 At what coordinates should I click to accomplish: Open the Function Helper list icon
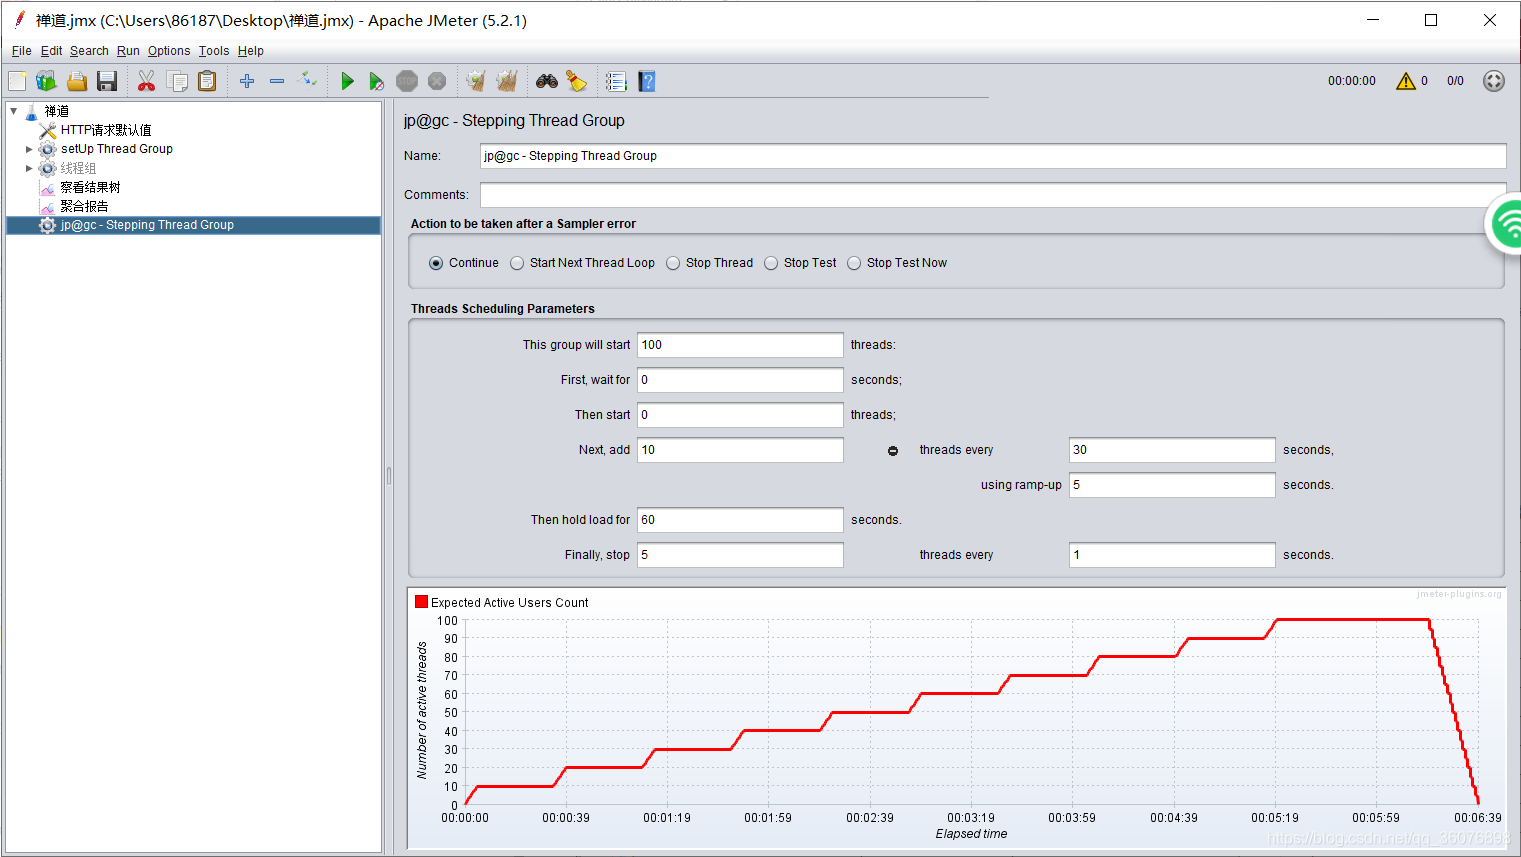[616, 81]
